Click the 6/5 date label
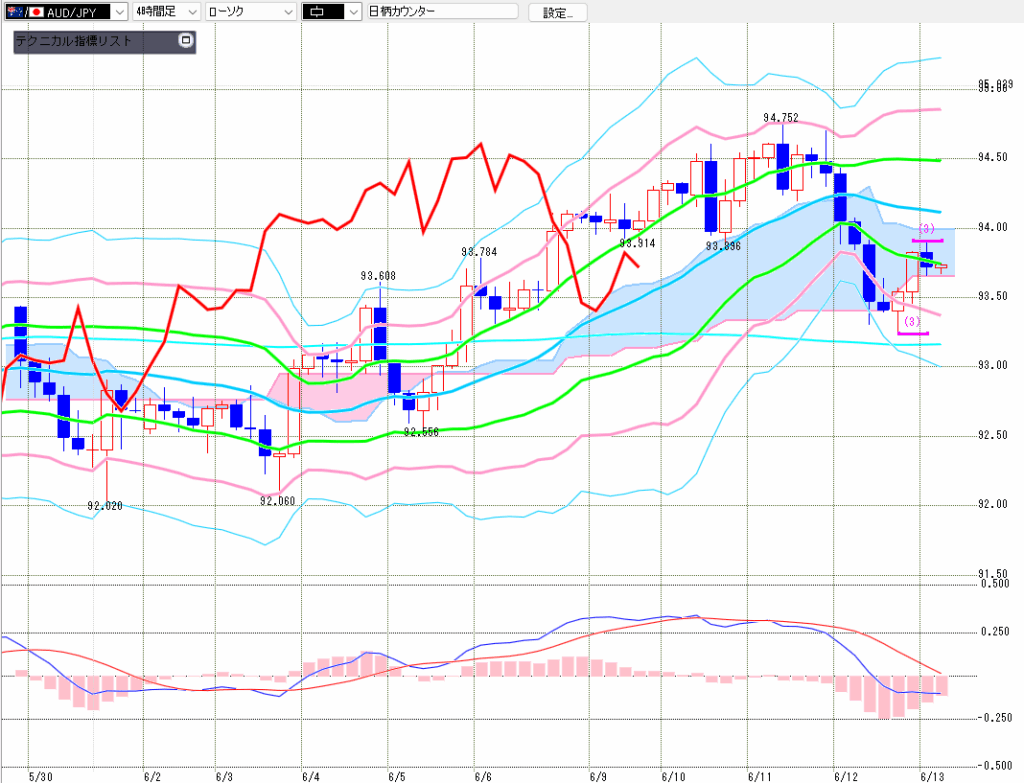Image resolution: width=1024 pixels, height=783 pixels. (396, 776)
